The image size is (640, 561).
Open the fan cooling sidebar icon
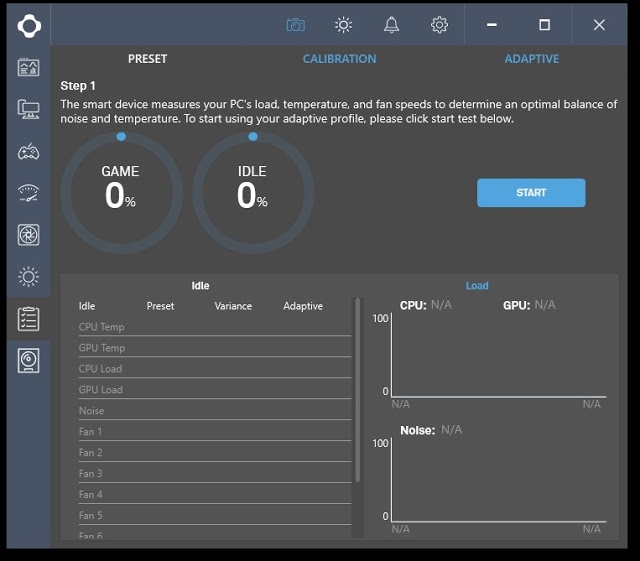29,235
